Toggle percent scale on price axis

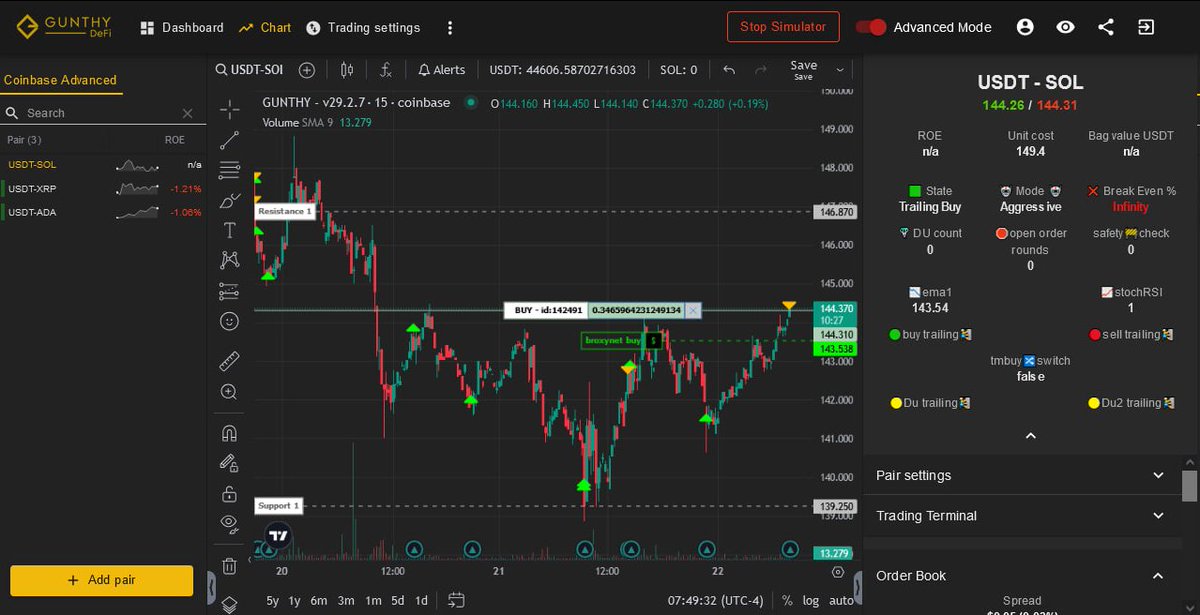787,601
